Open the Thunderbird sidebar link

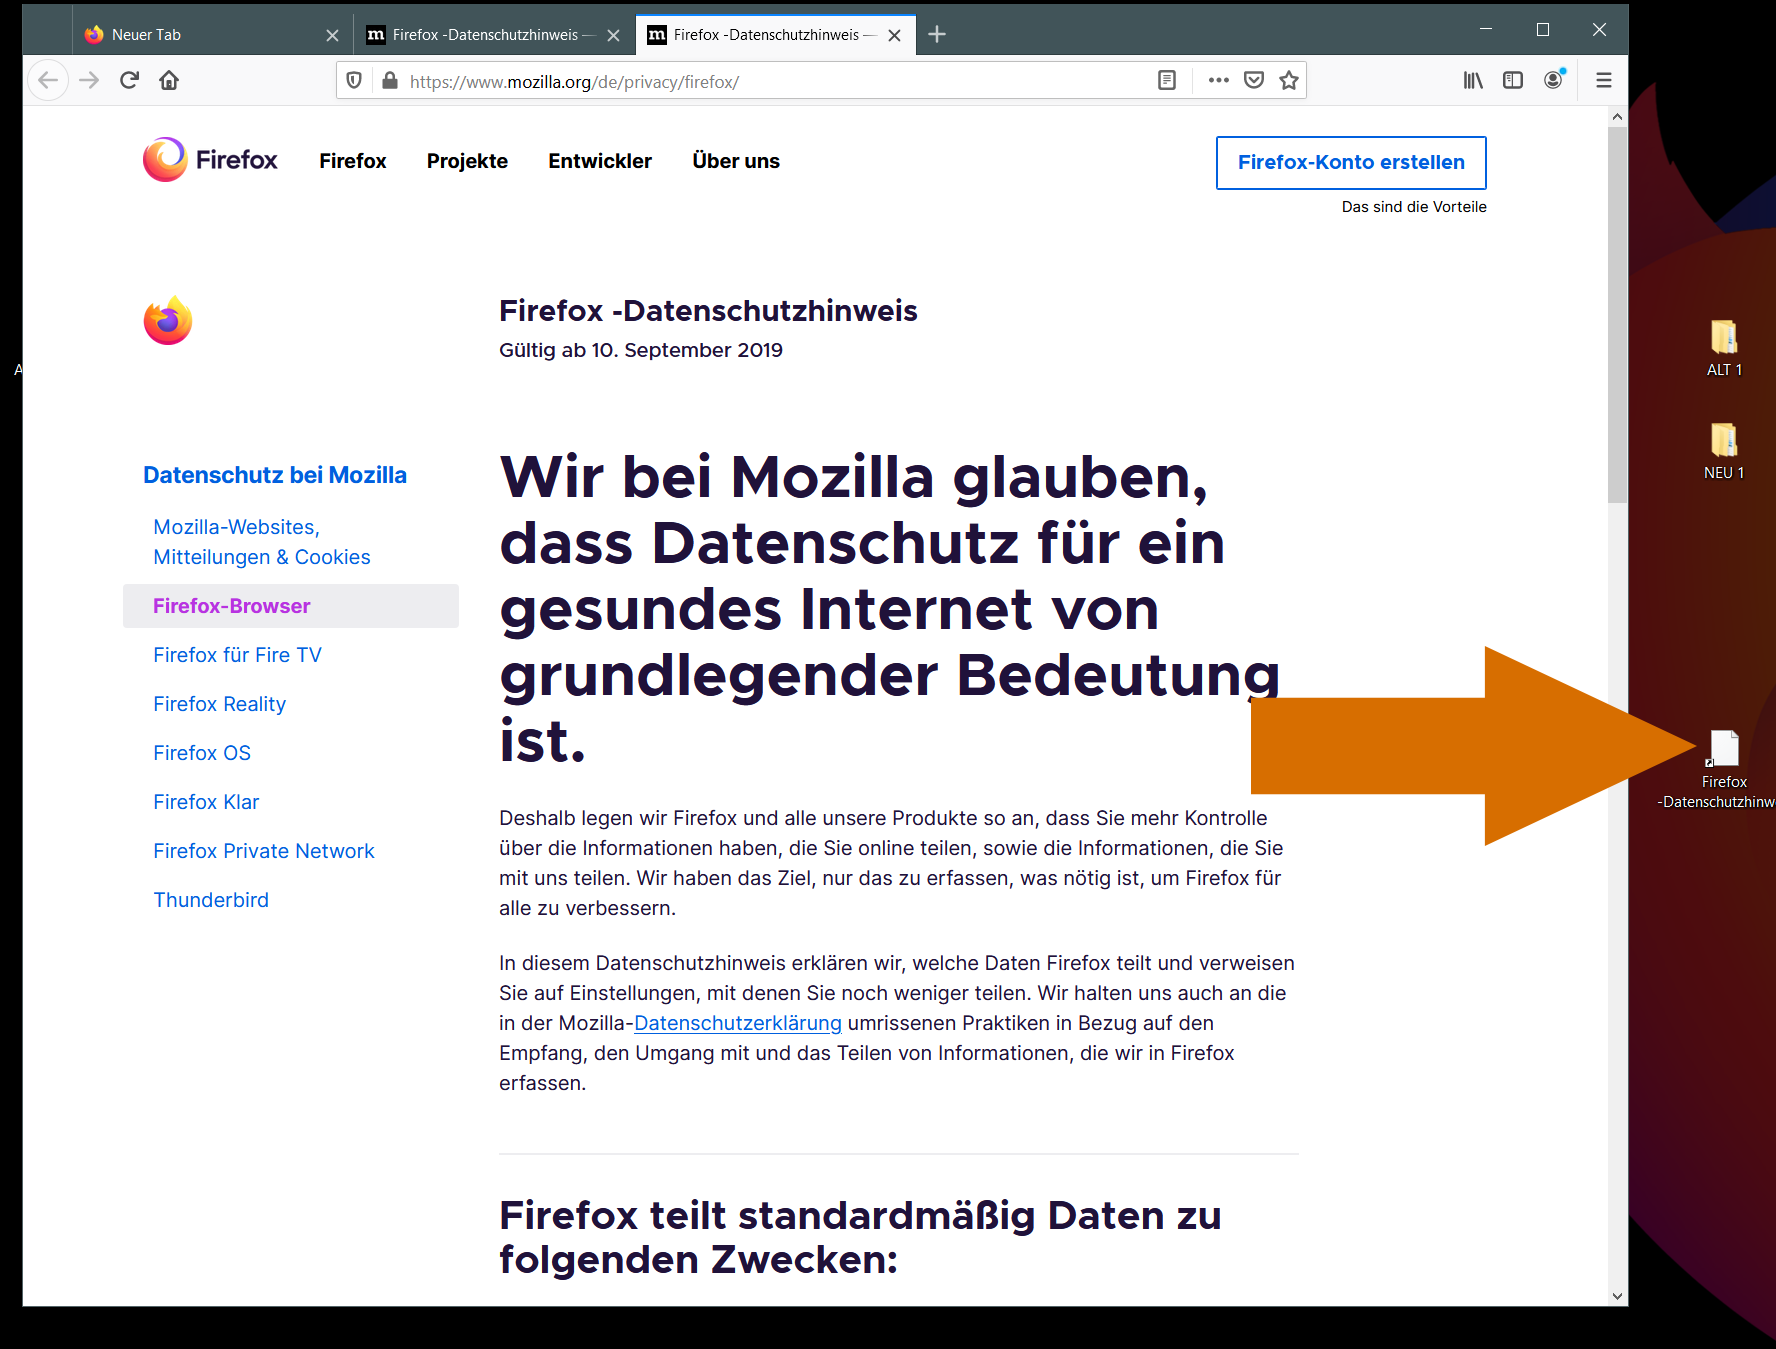211,900
